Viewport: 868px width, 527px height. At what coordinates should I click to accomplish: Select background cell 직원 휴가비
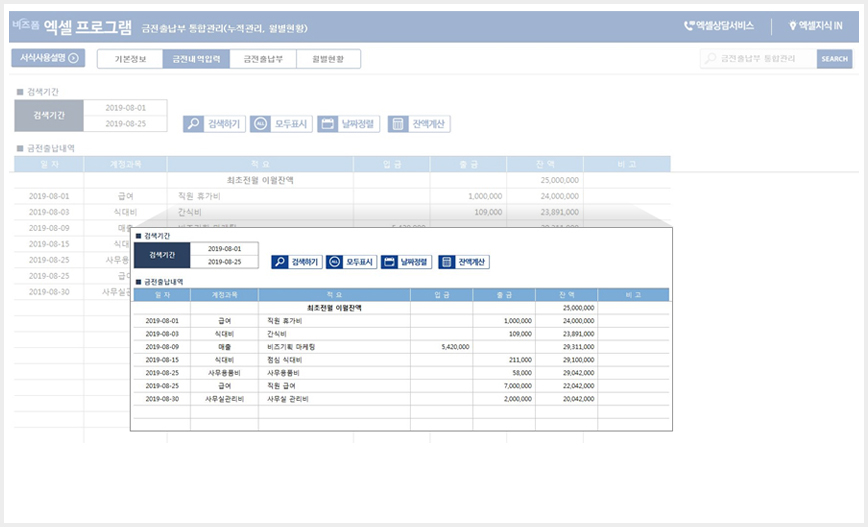[260, 197]
